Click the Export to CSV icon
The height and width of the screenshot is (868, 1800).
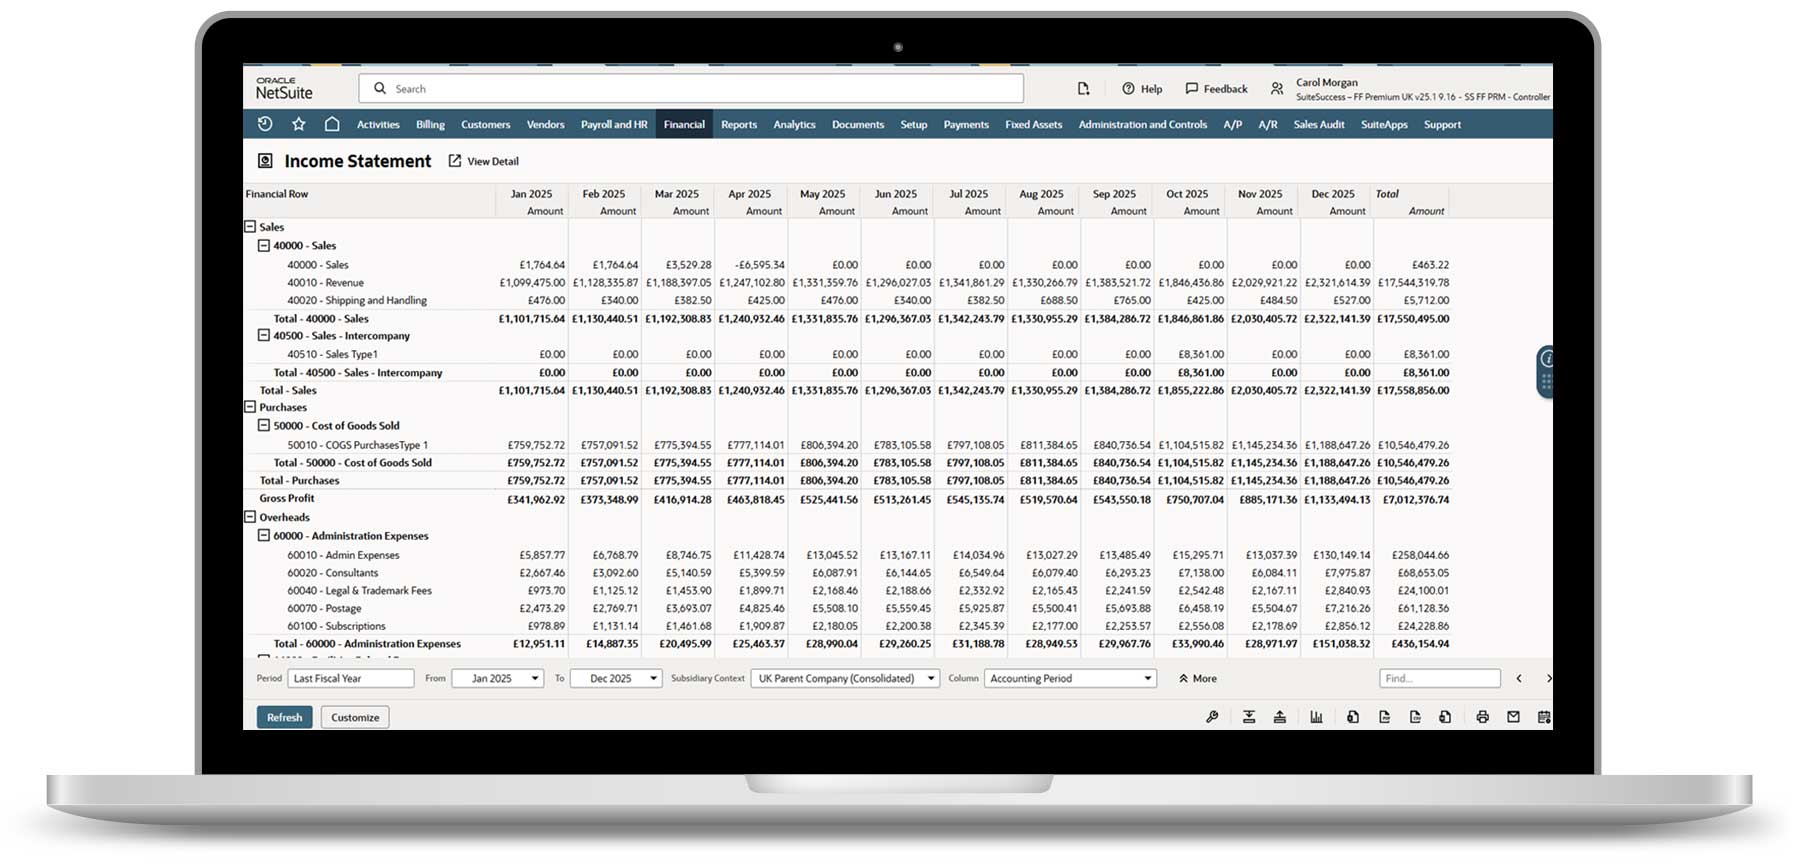click(1415, 717)
